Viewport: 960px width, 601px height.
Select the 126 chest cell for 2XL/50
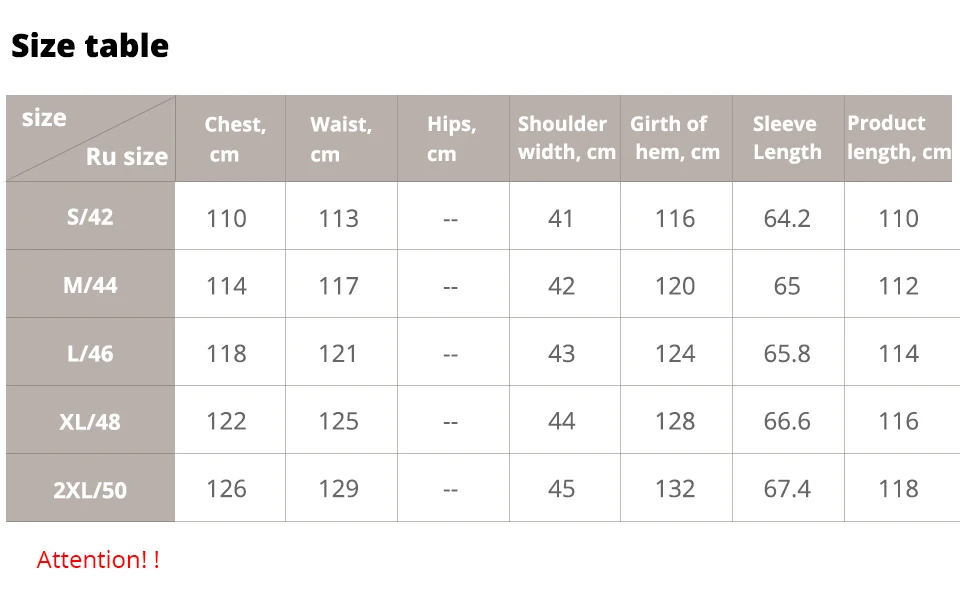click(x=230, y=488)
